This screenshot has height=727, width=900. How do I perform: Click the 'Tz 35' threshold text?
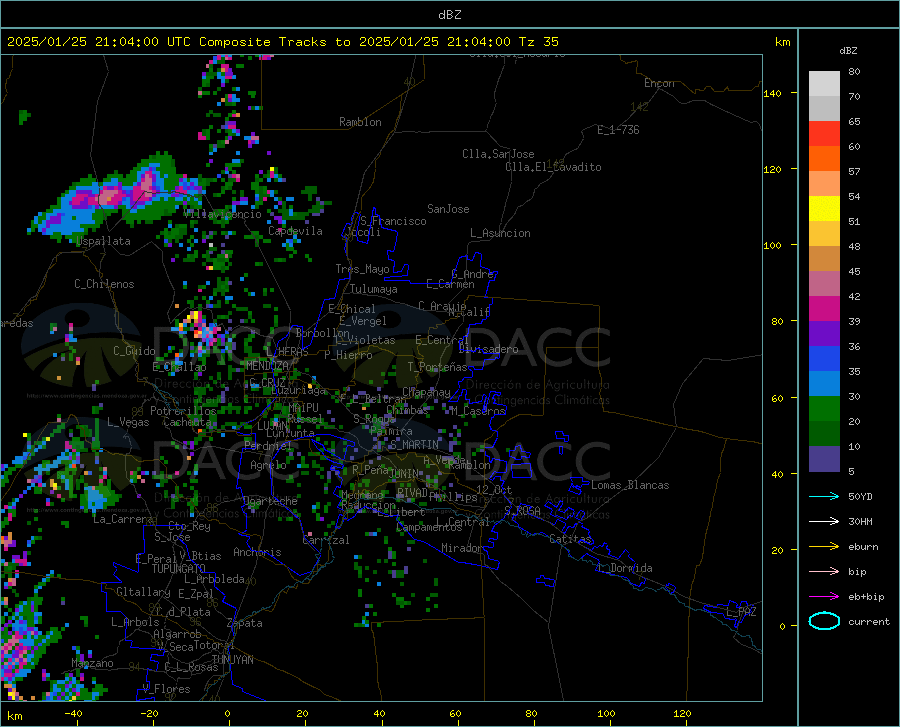(x=538, y=42)
